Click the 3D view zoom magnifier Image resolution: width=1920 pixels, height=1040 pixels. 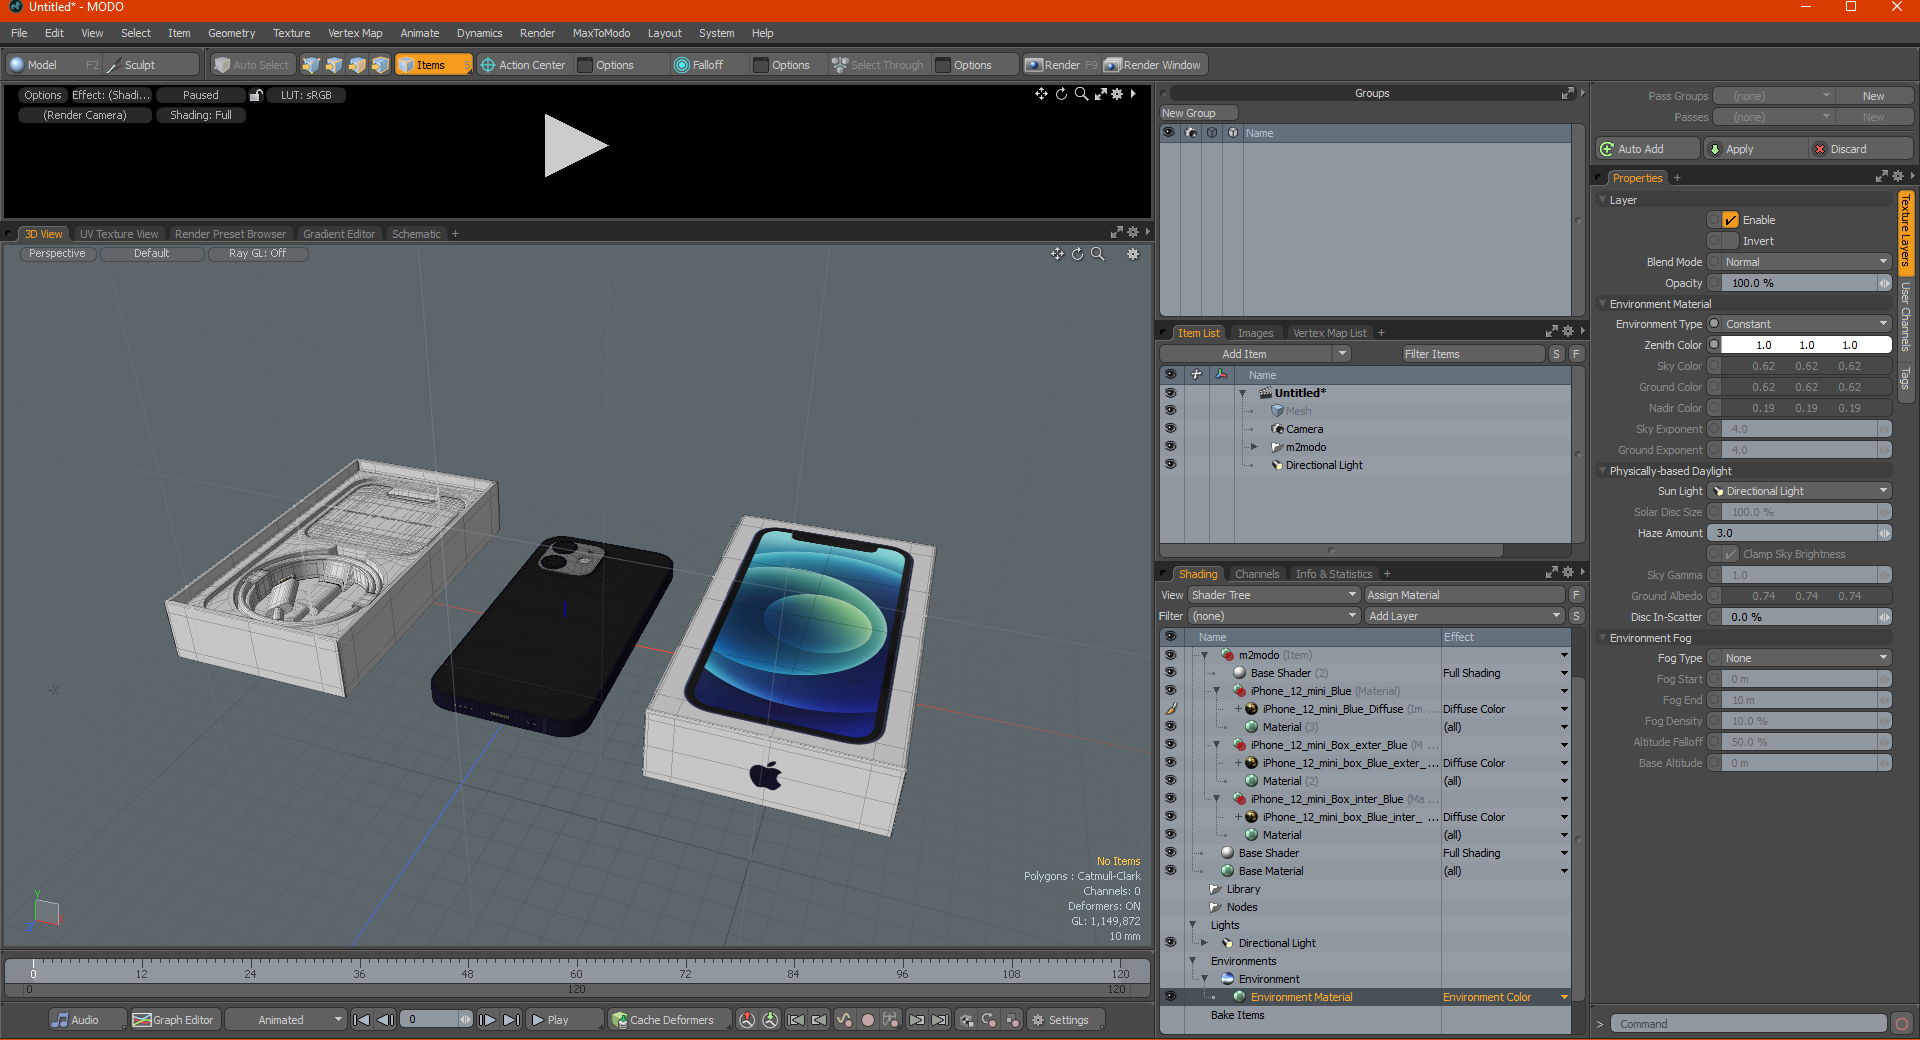(1097, 254)
